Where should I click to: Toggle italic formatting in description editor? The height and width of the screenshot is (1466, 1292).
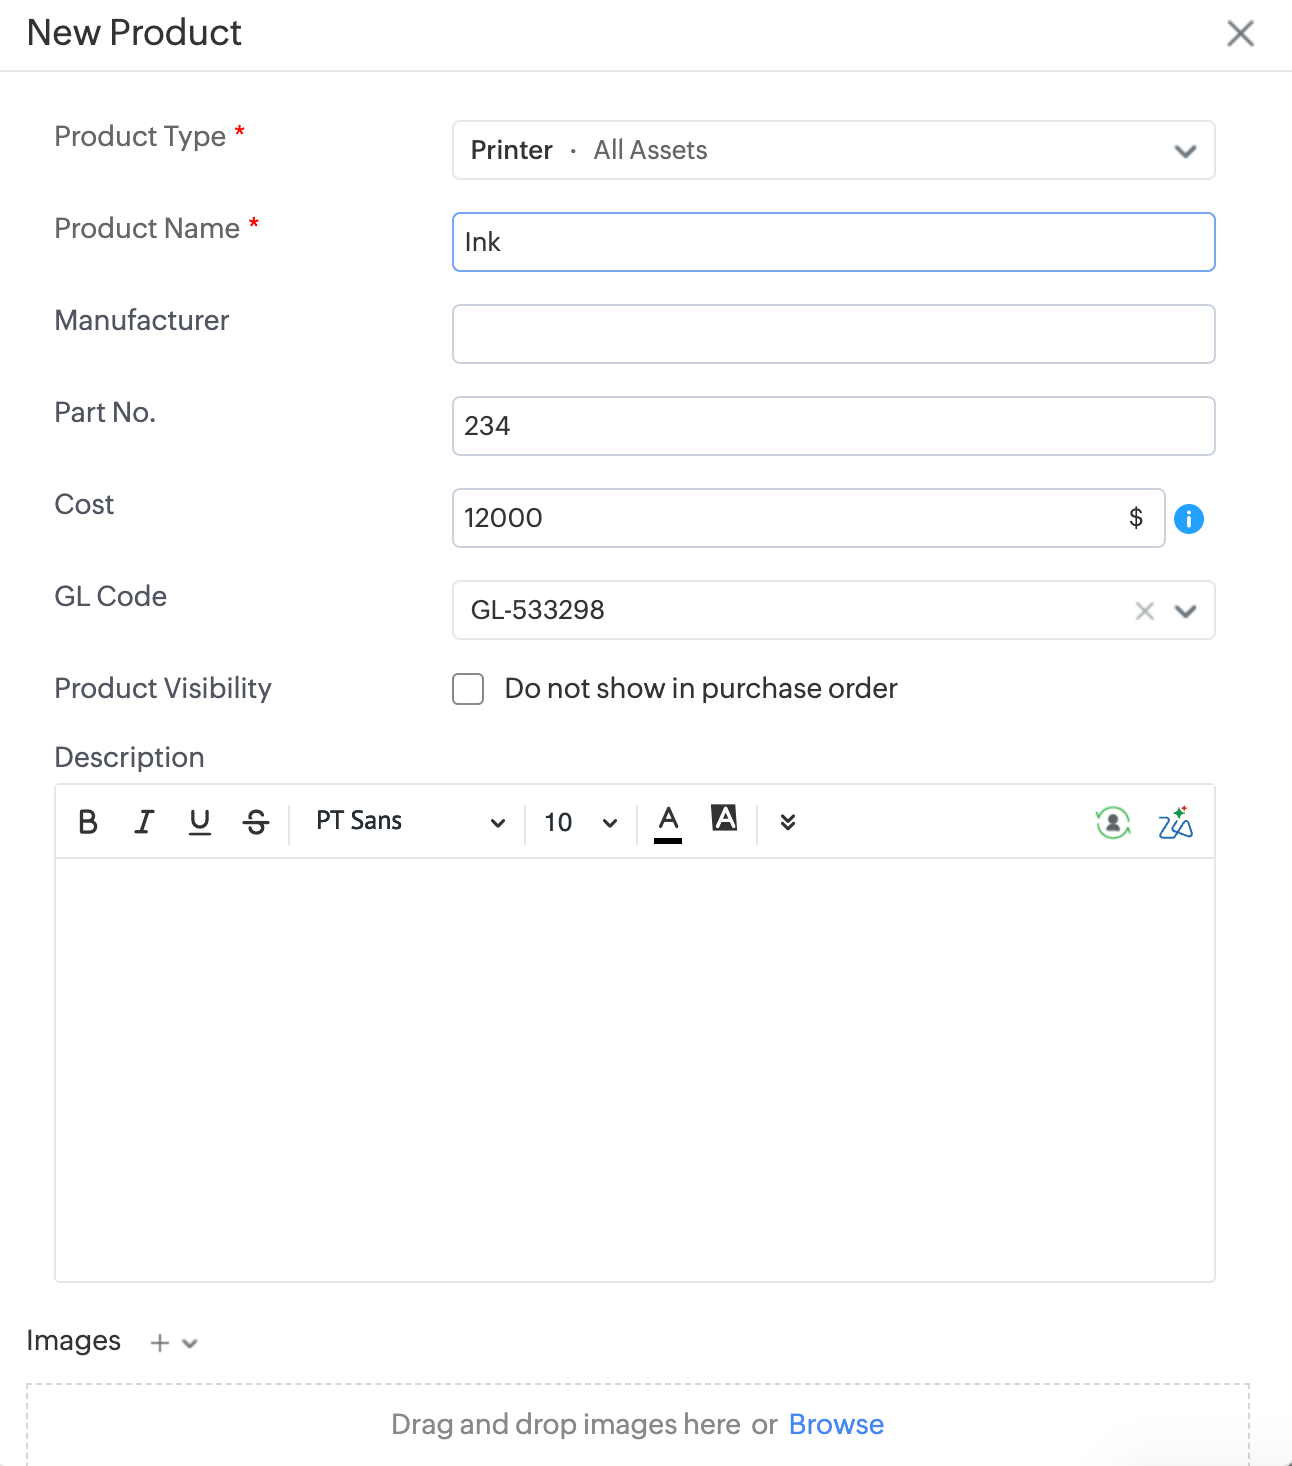point(144,822)
